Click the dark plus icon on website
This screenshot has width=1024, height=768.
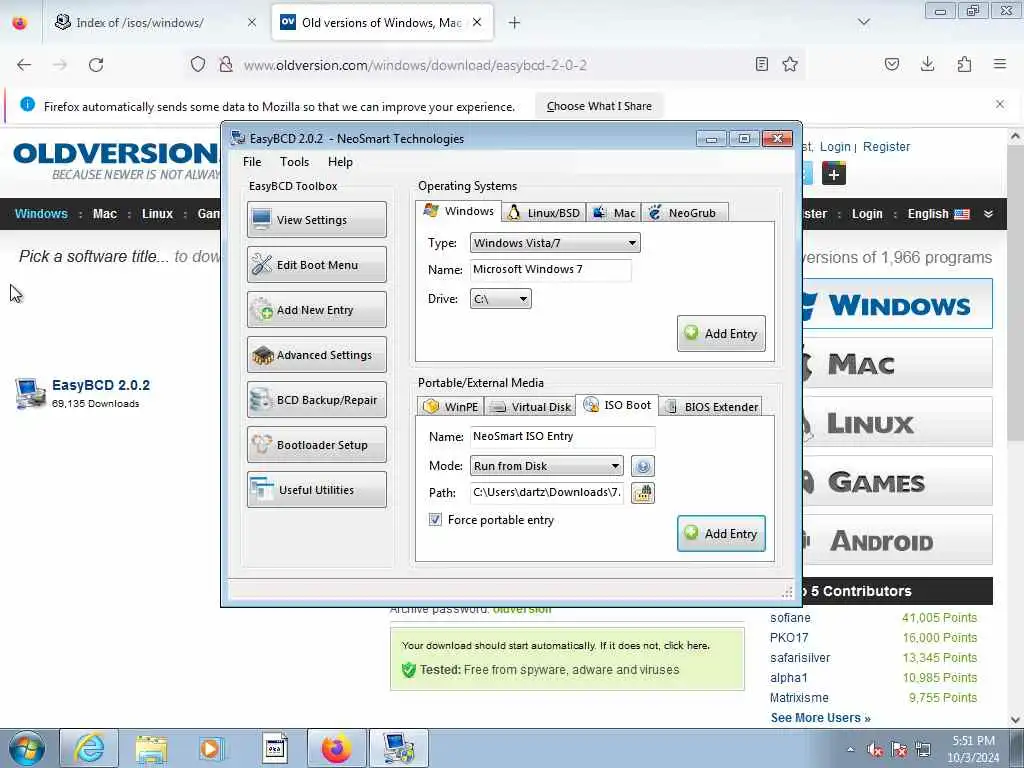point(834,174)
